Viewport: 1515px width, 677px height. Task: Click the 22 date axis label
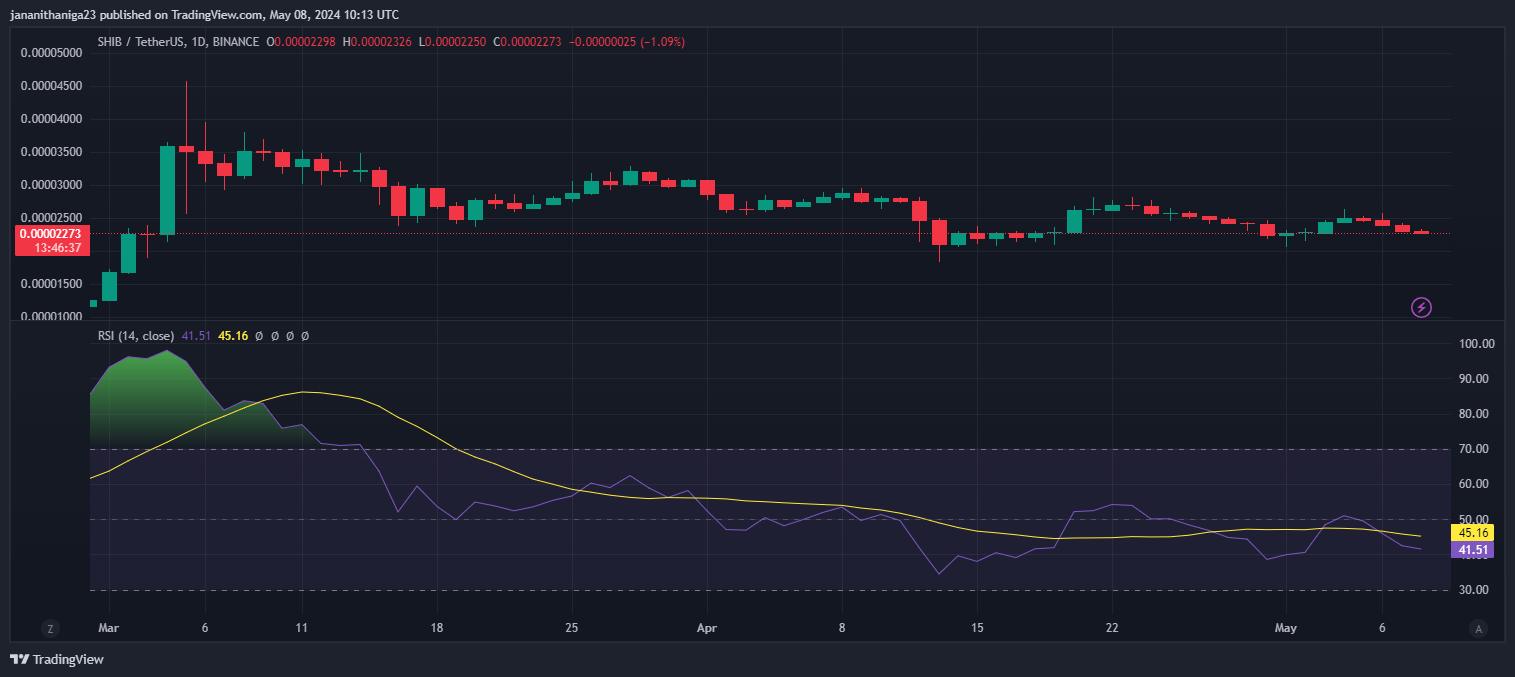point(1112,628)
